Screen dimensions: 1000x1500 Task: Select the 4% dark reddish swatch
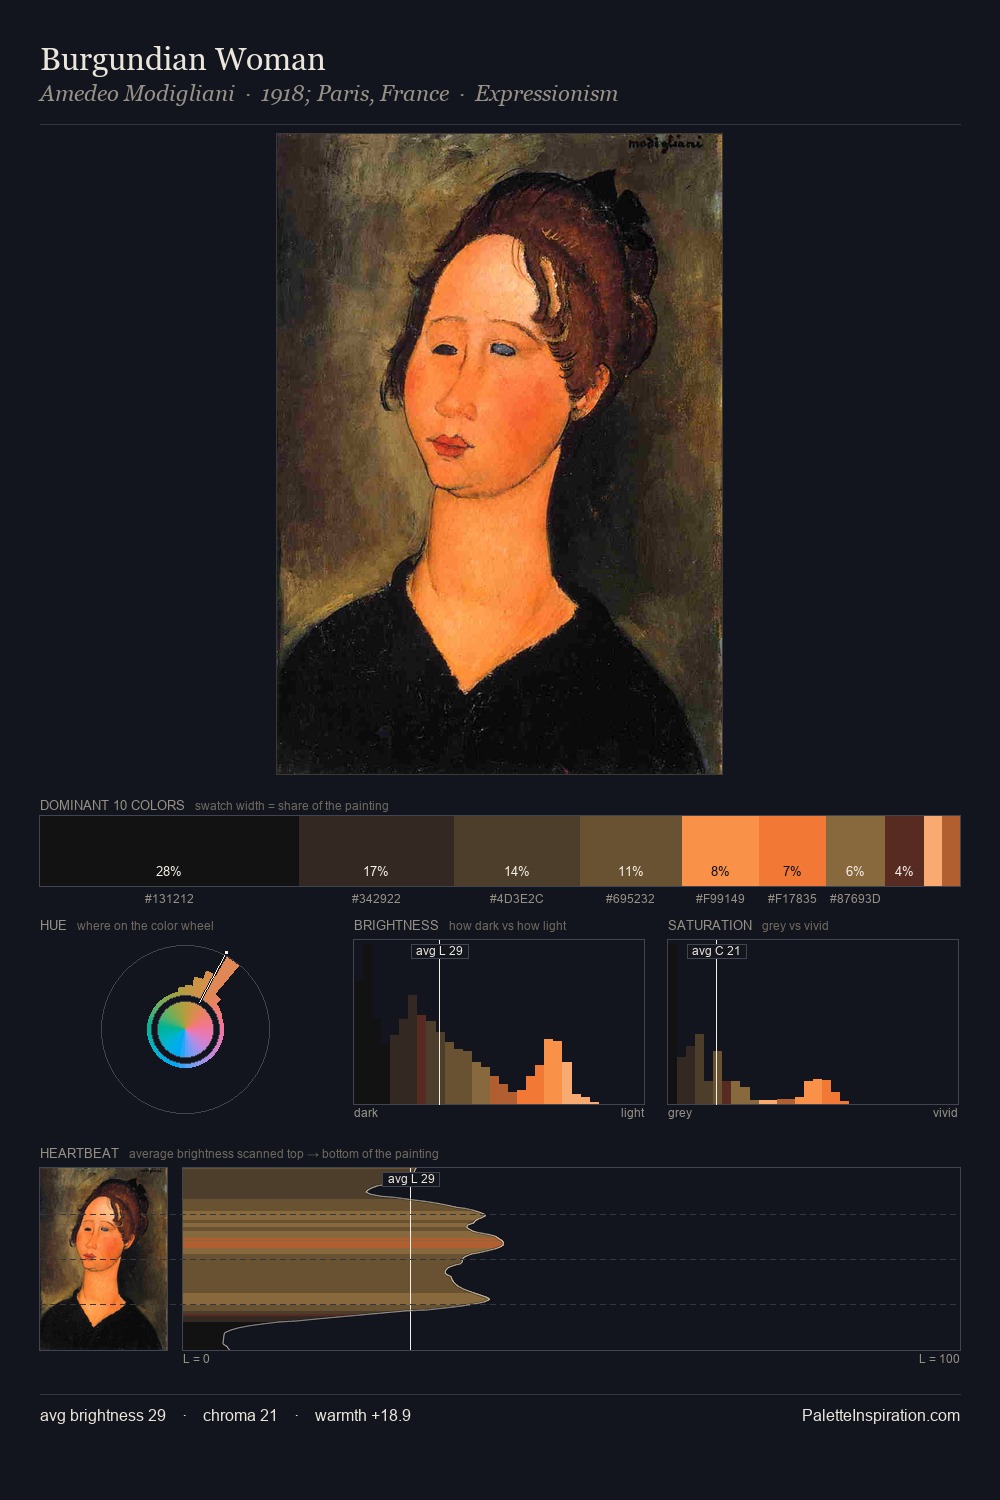coord(904,851)
